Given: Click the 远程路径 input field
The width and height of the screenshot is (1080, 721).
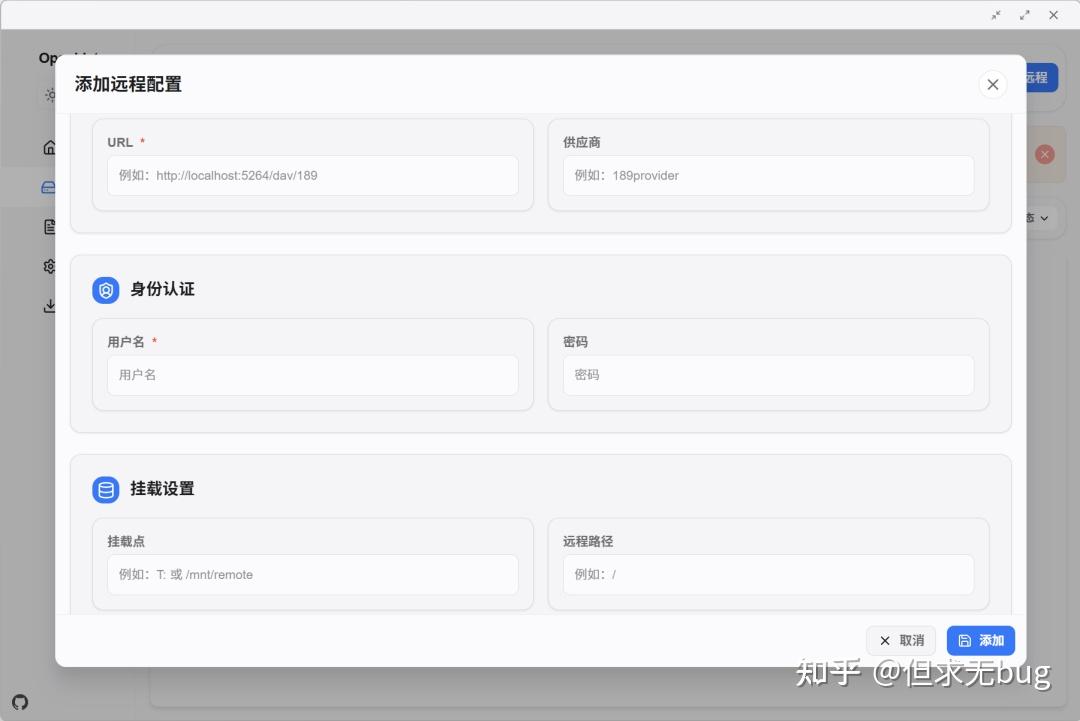Looking at the screenshot, I should coord(768,574).
